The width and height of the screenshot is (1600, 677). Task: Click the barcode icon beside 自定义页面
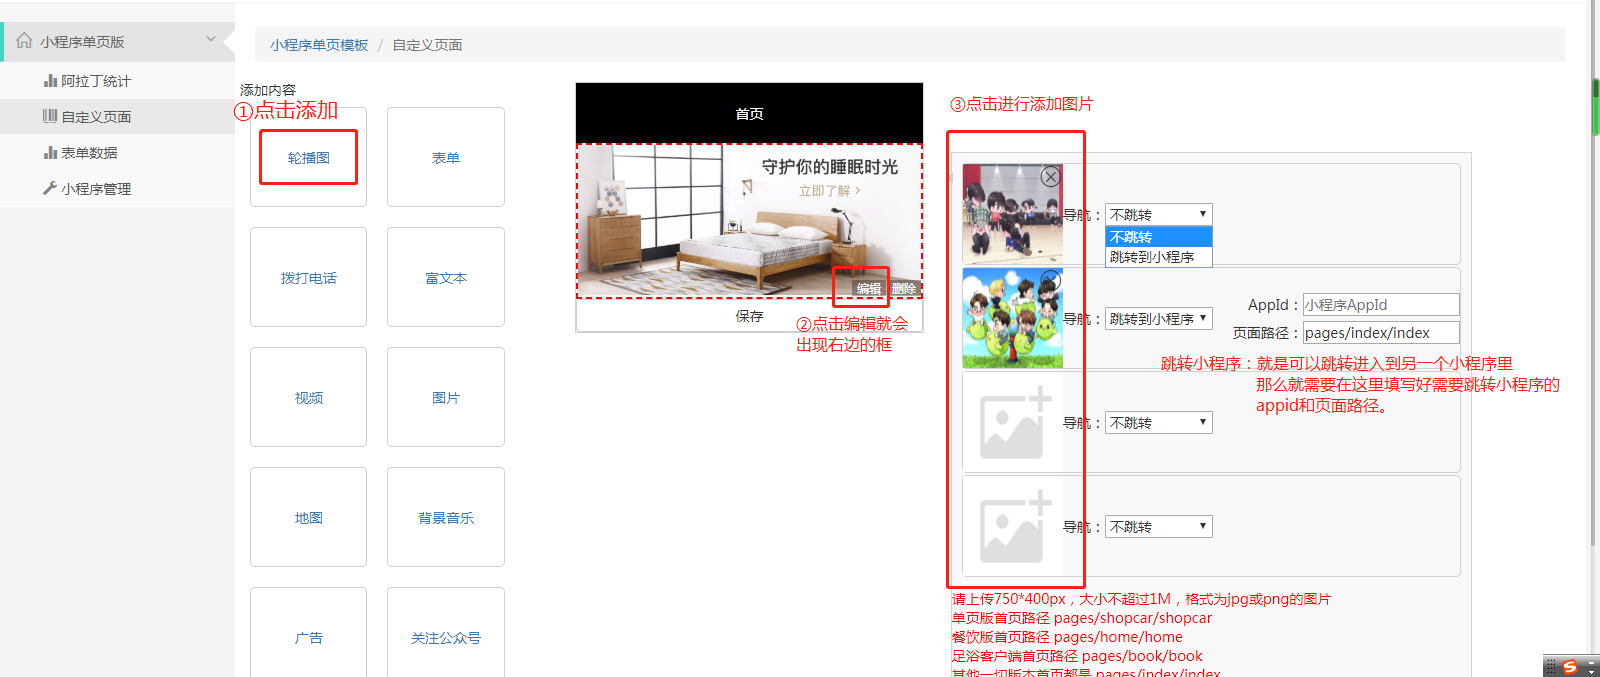[x=49, y=117]
